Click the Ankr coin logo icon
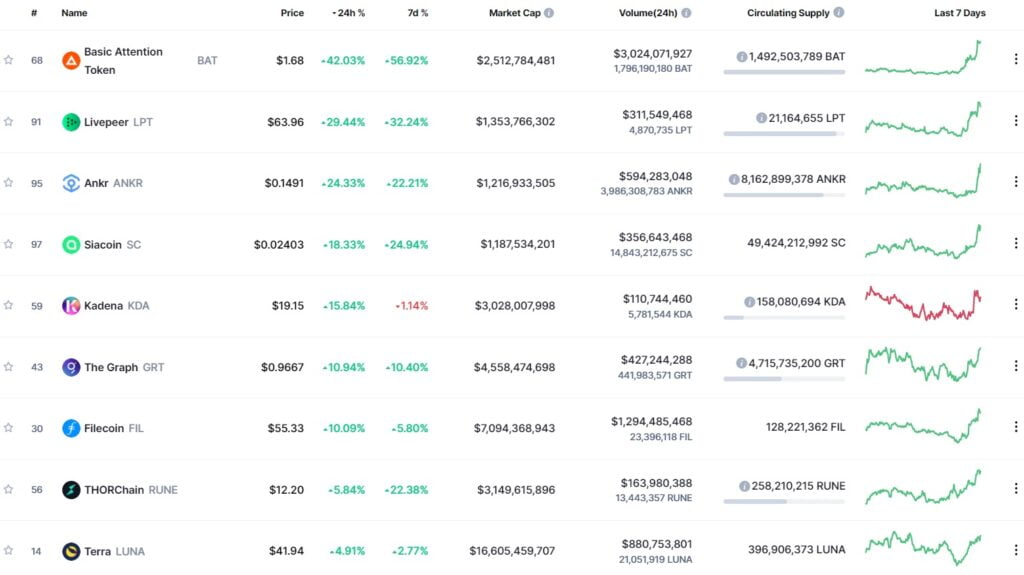Viewport: 1024px width, 575px height. (71, 183)
